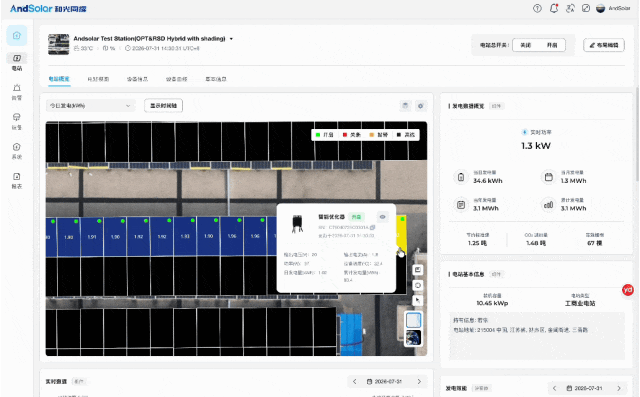640x397 pixels.
Task: Select the plain map style thumbnail
Action: pyautogui.click(x=413, y=320)
